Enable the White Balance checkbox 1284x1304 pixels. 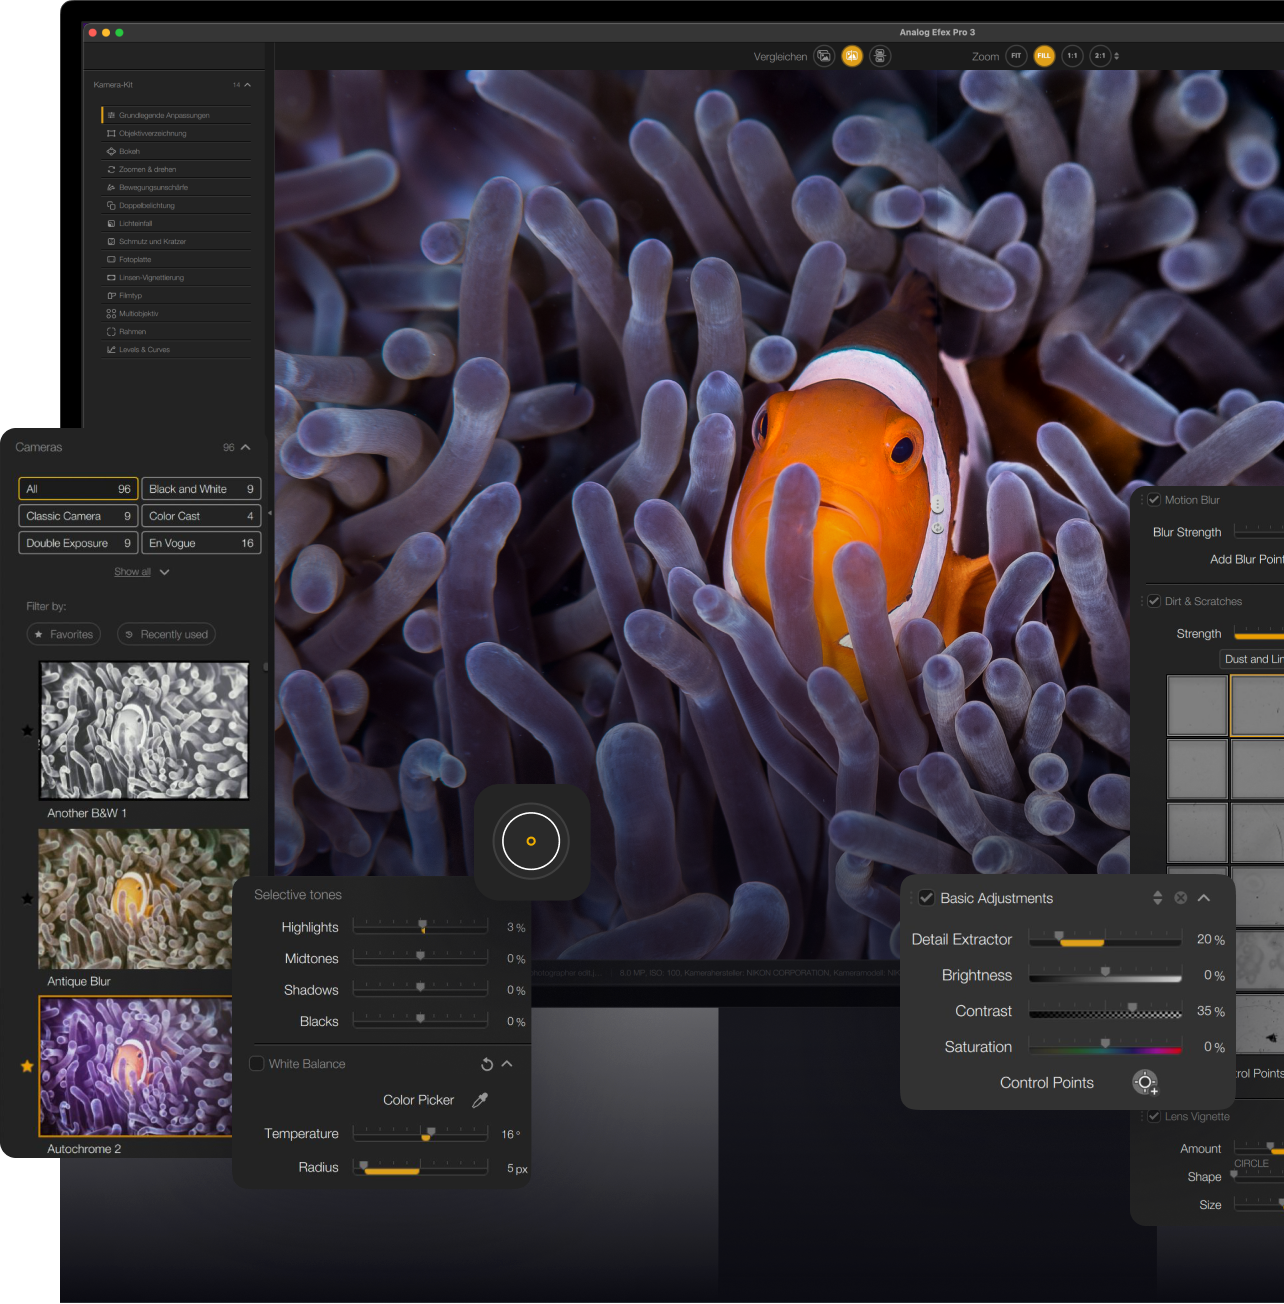[x=257, y=1064]
